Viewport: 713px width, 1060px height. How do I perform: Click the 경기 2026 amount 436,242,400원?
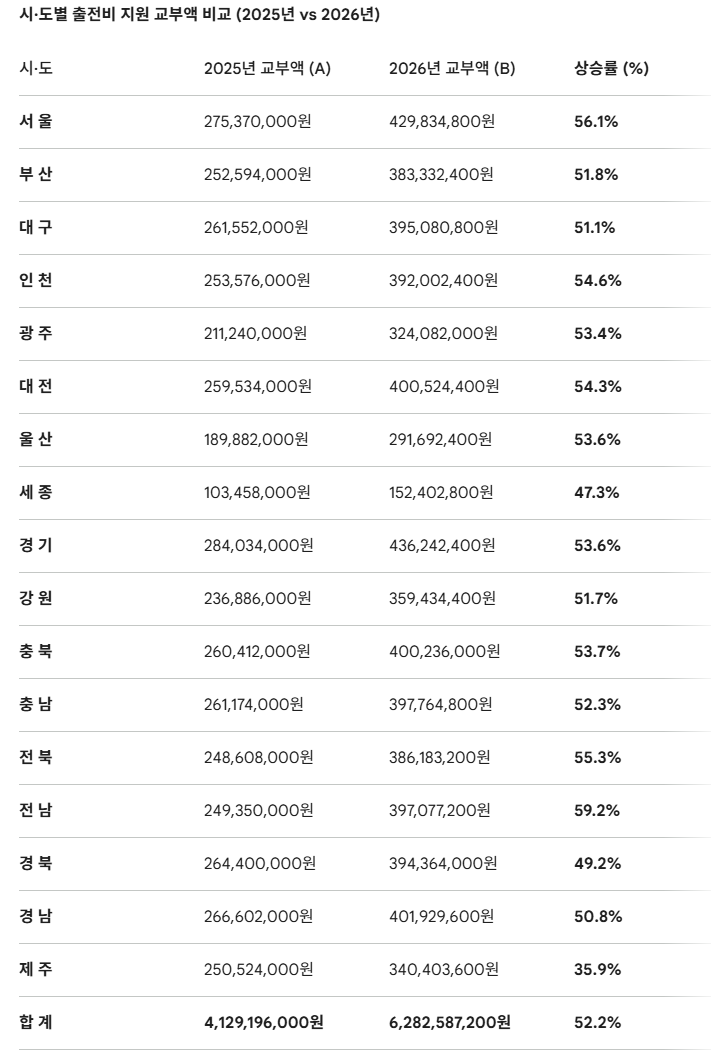pos(442,546)
